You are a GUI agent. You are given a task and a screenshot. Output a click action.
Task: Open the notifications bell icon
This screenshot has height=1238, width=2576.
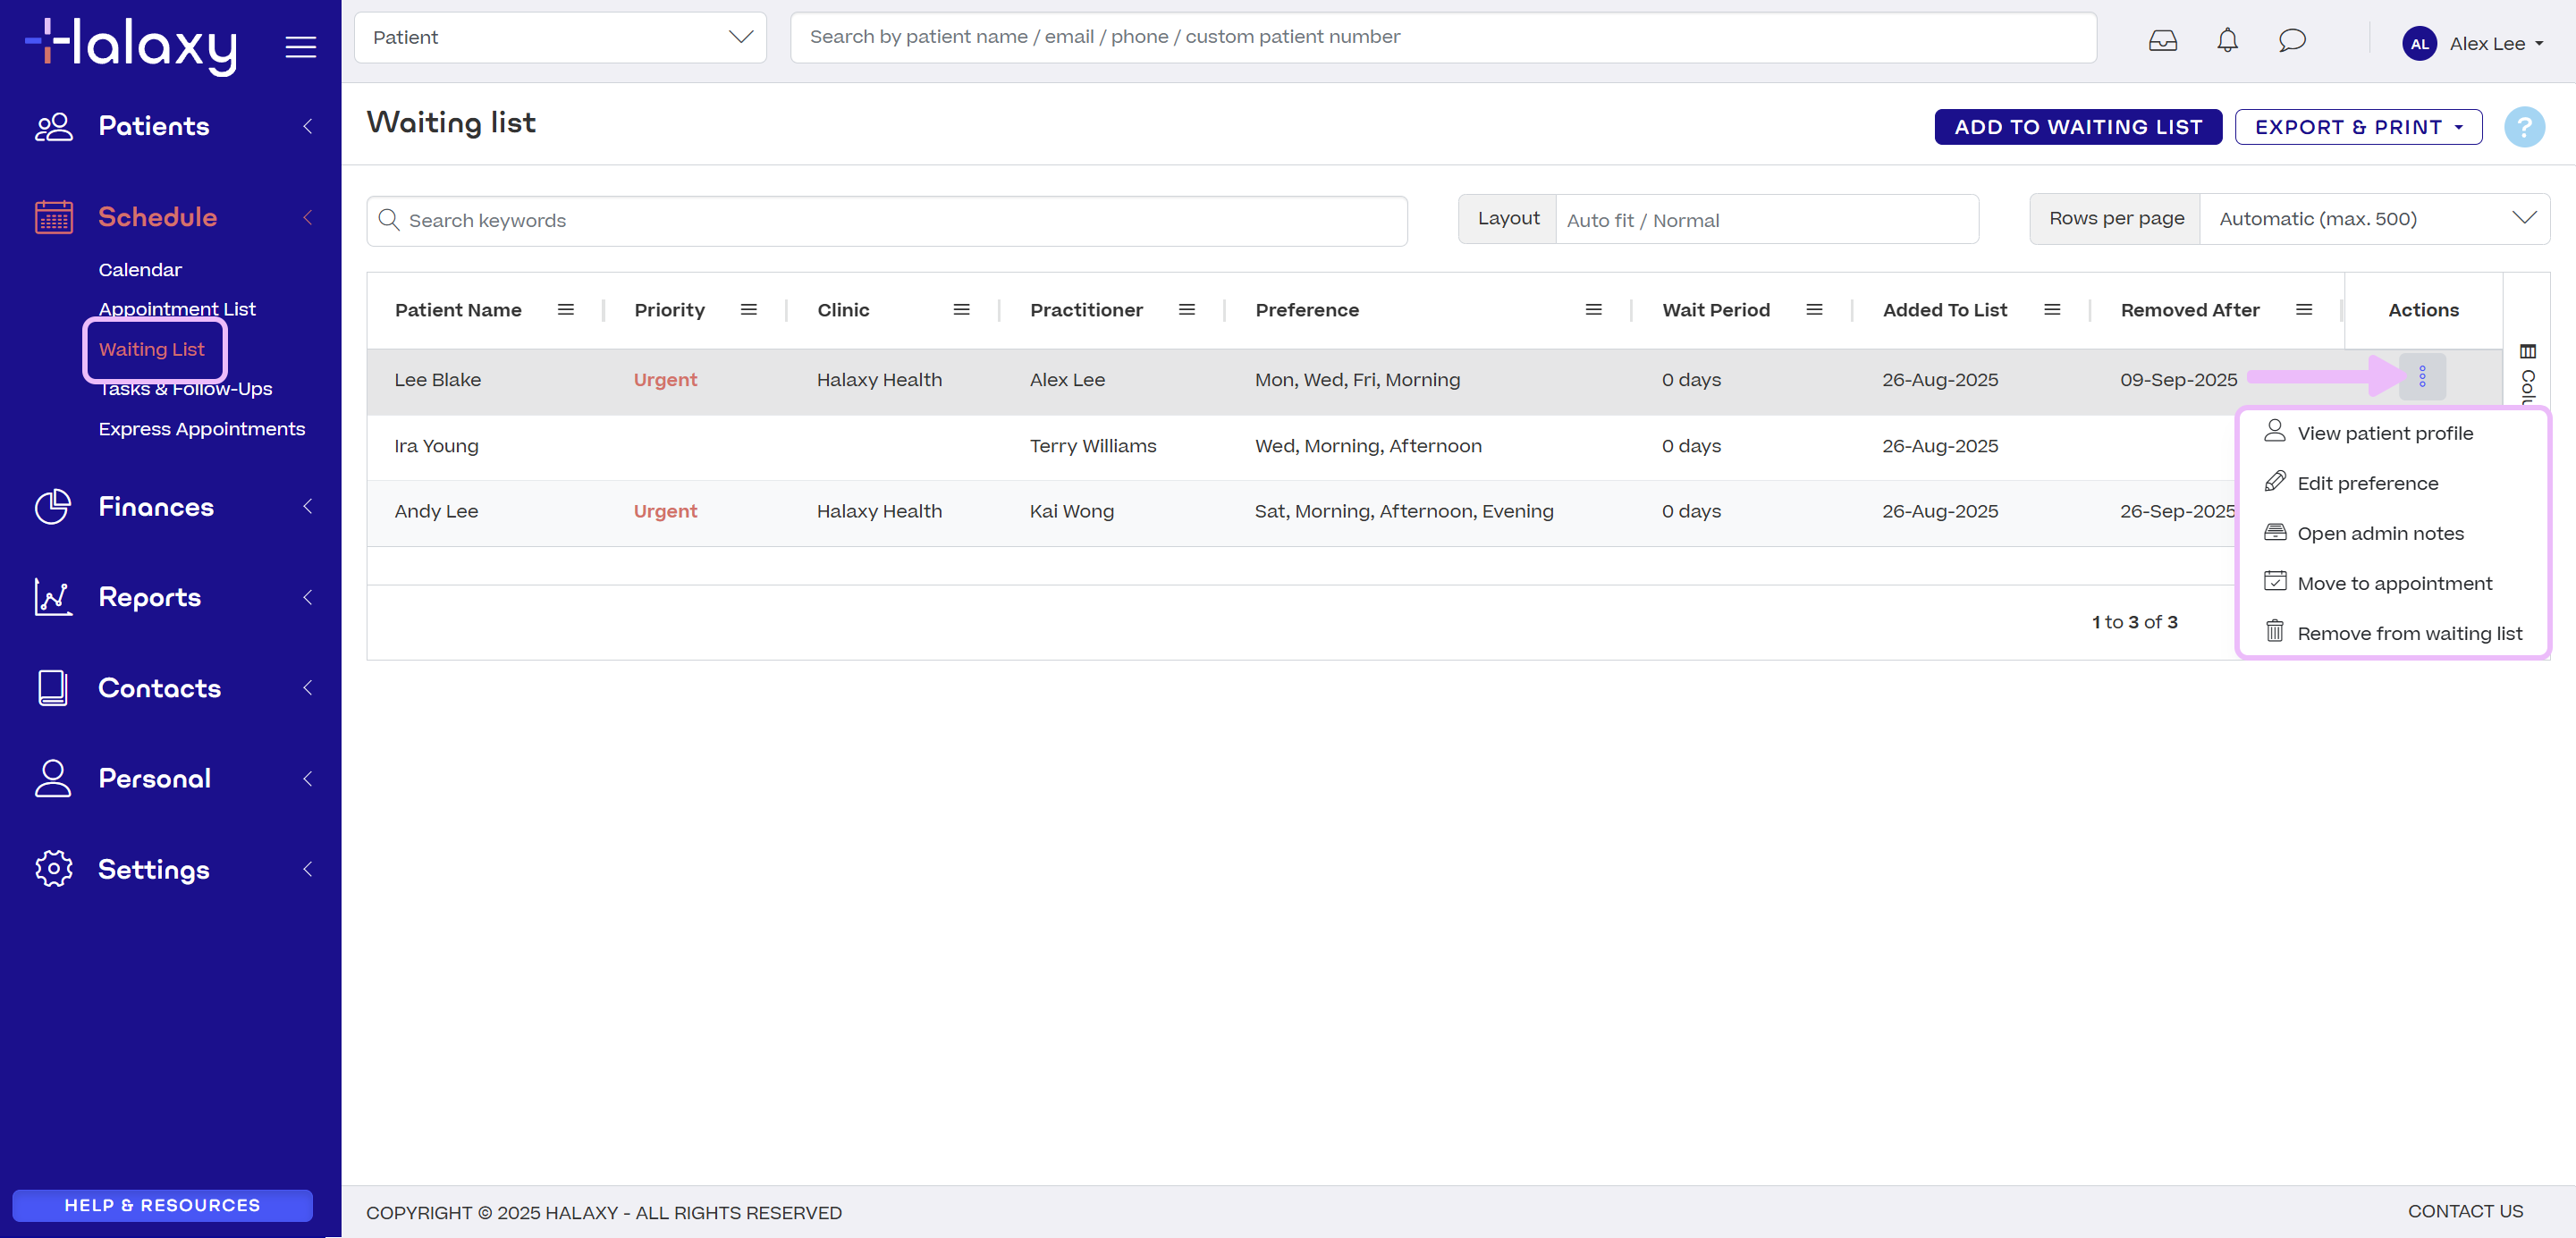[x=2227, y=40]
